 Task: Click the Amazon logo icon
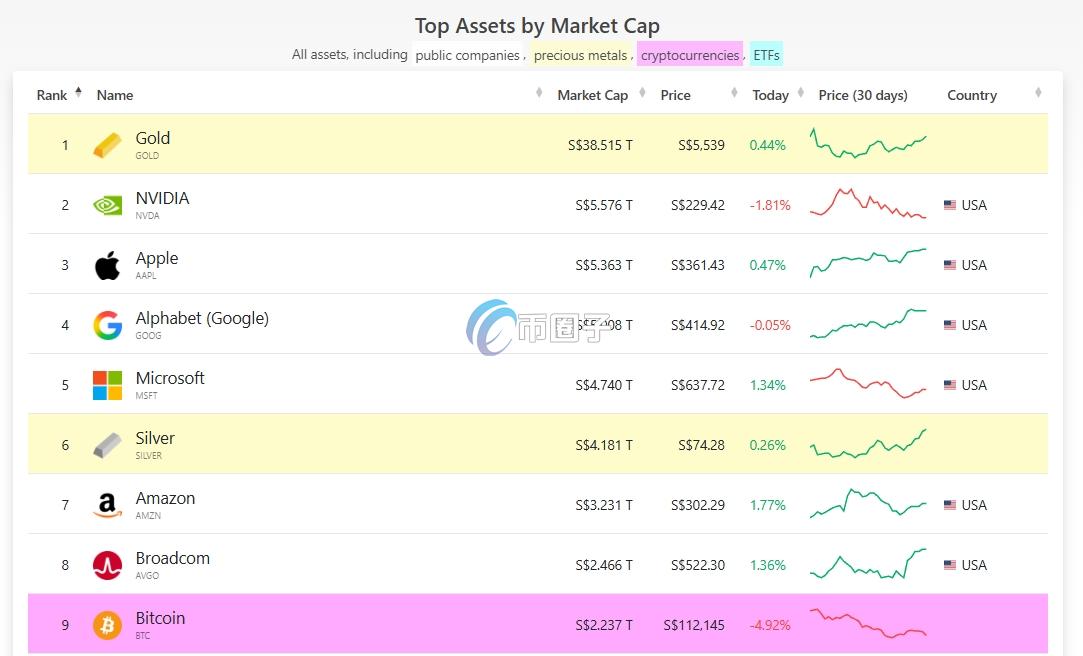[x=107, y=505]
